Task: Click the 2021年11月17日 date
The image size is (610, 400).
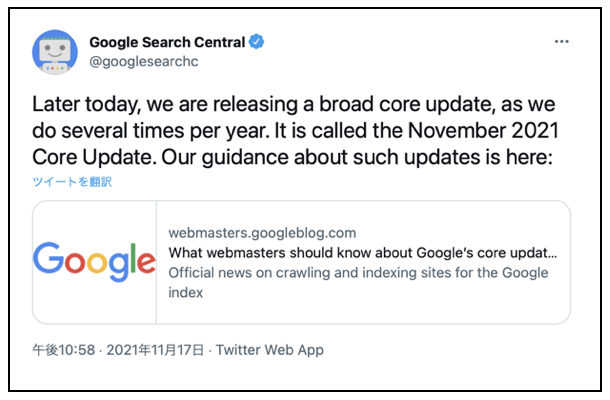Action: [x=156, y=350]
